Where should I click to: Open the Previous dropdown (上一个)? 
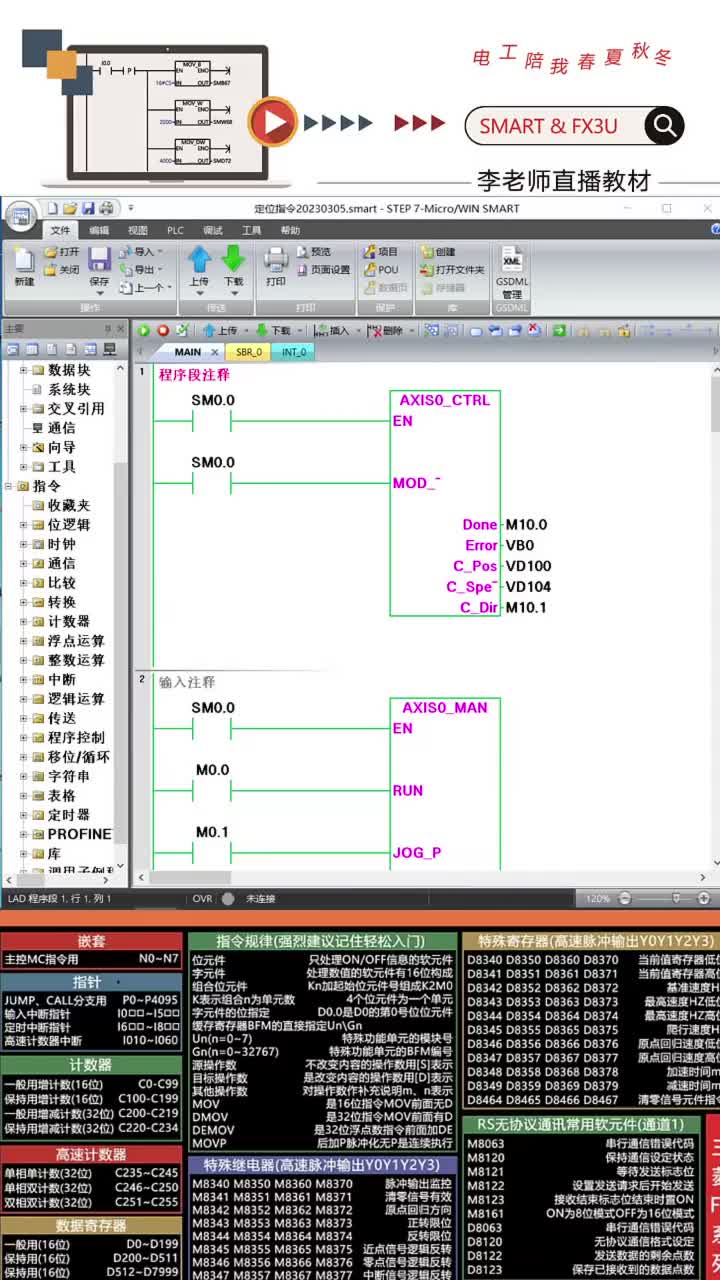click(x=144, y=287)
